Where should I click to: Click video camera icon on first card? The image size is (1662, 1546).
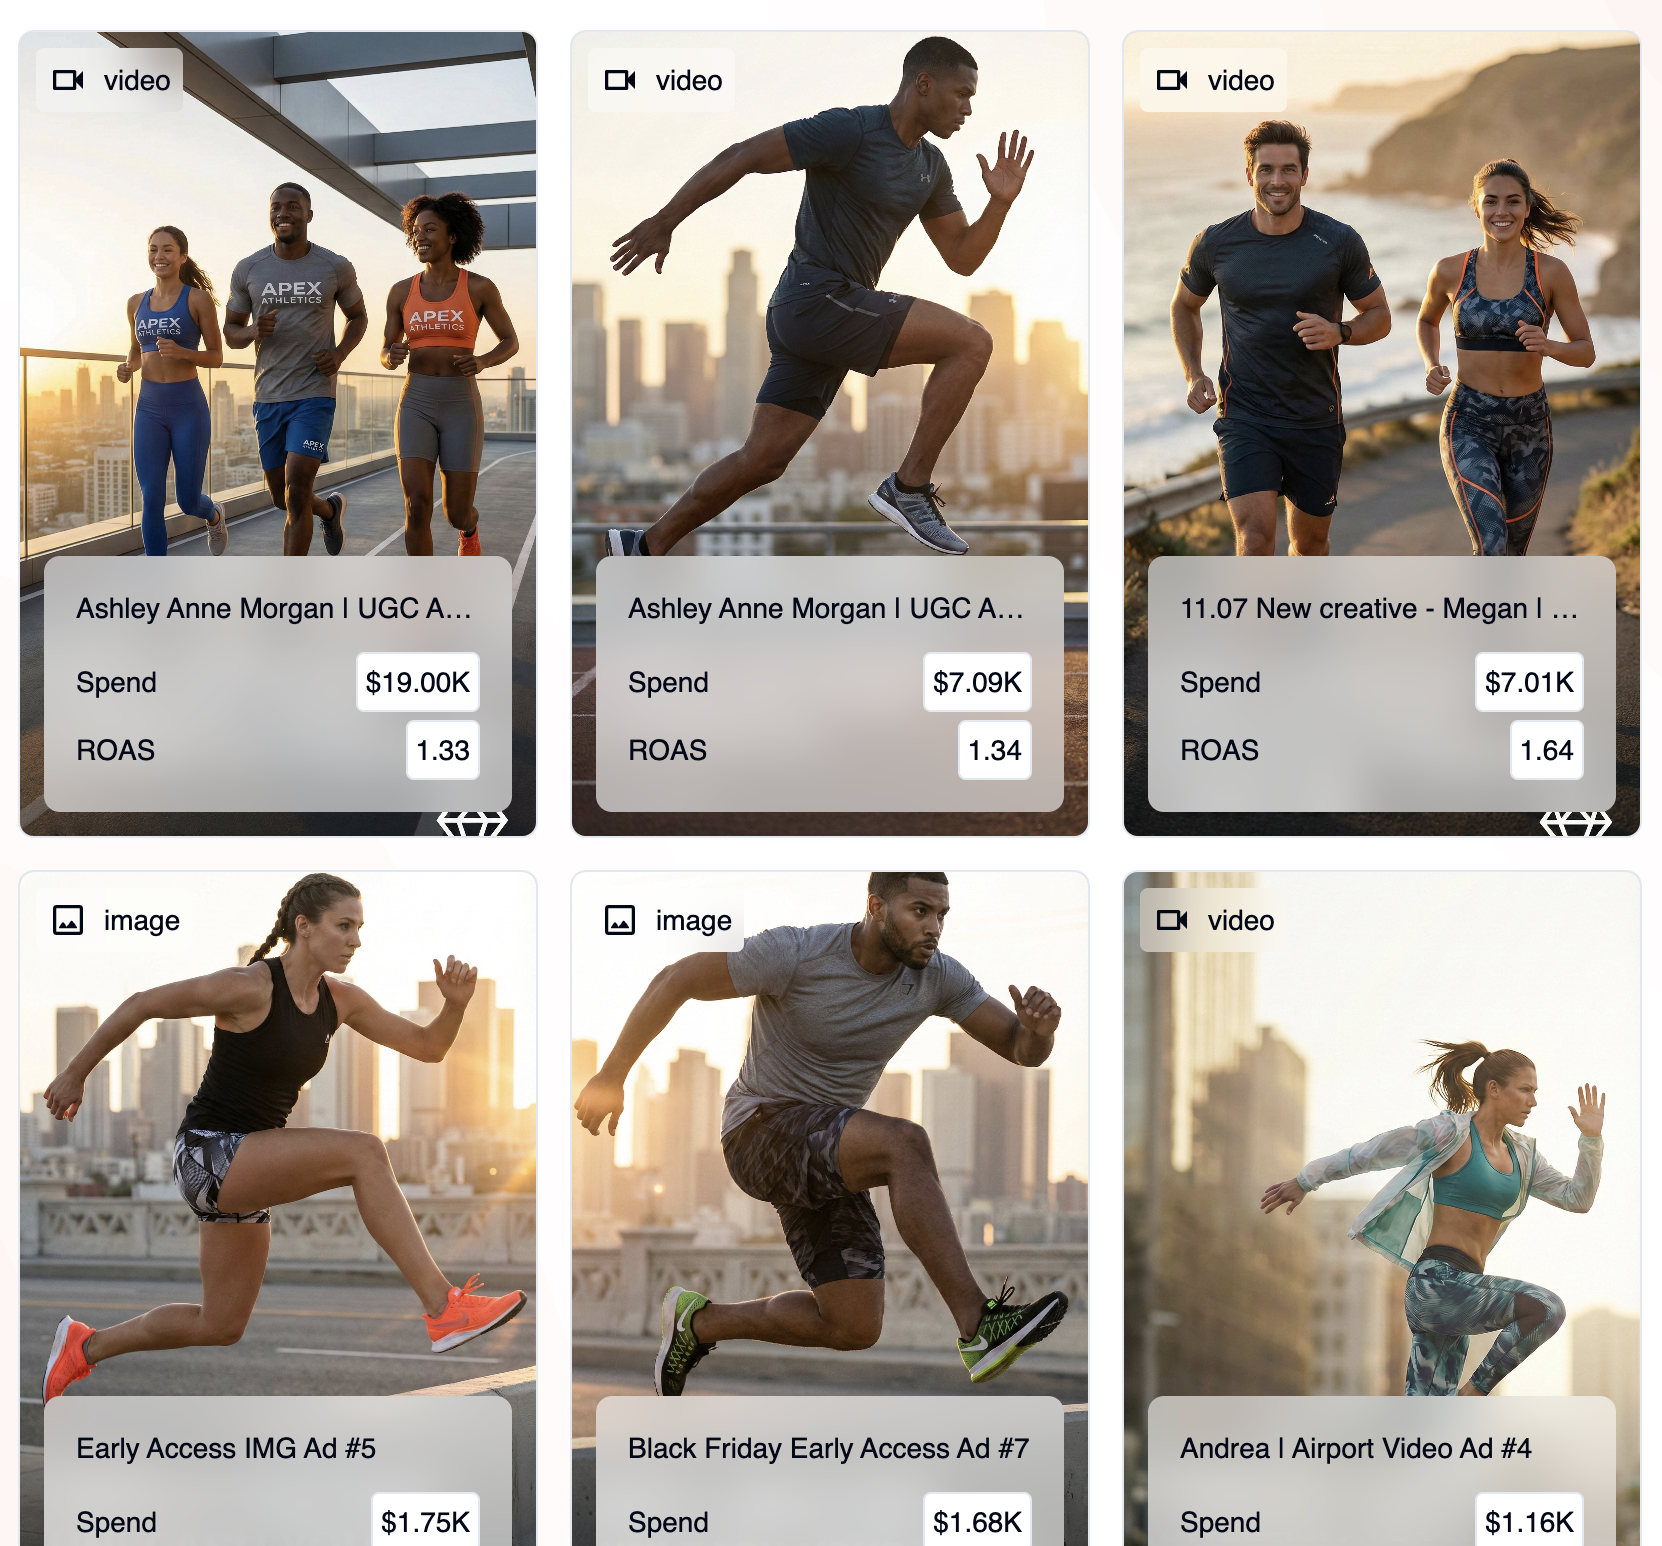[68, 80]
